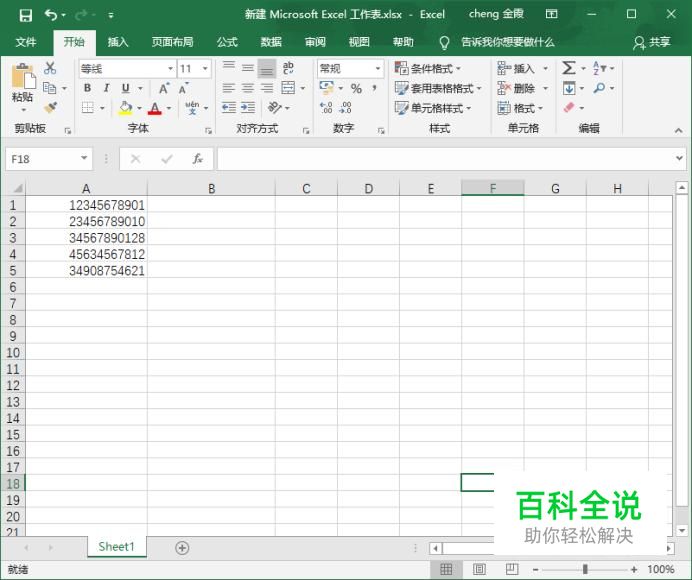Click the Merge & Center icon

pos(288,88)
